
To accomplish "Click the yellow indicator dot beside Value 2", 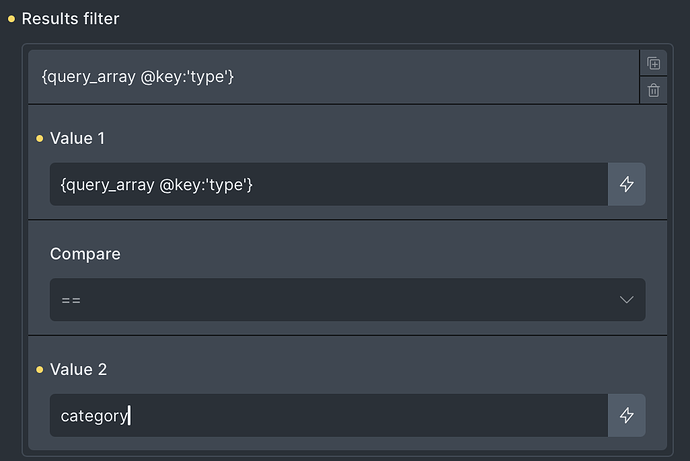I will click(x=39, y=369).
